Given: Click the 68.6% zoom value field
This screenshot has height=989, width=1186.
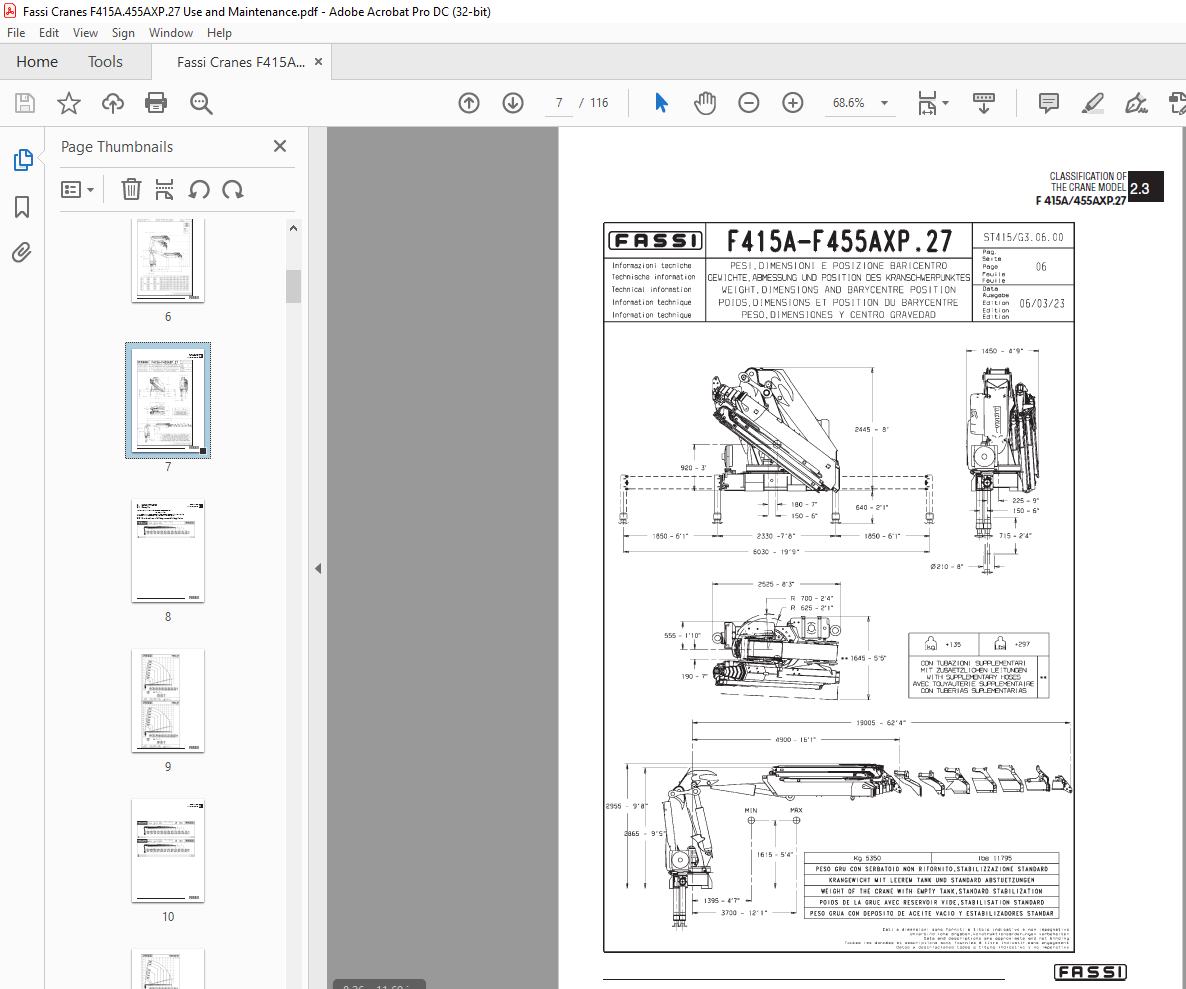Looking at the screenshot, I should (x=849, y=103).
